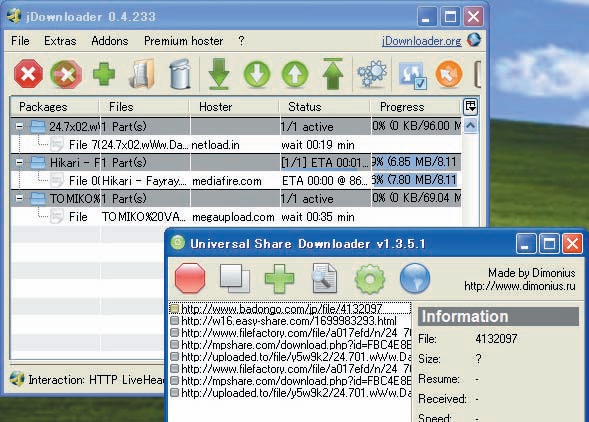Toggle checkbox for the w16.easy-share.com link
The width and height of the screenshot is (589, 422).
pyautogui.click(x=174, y=321)
